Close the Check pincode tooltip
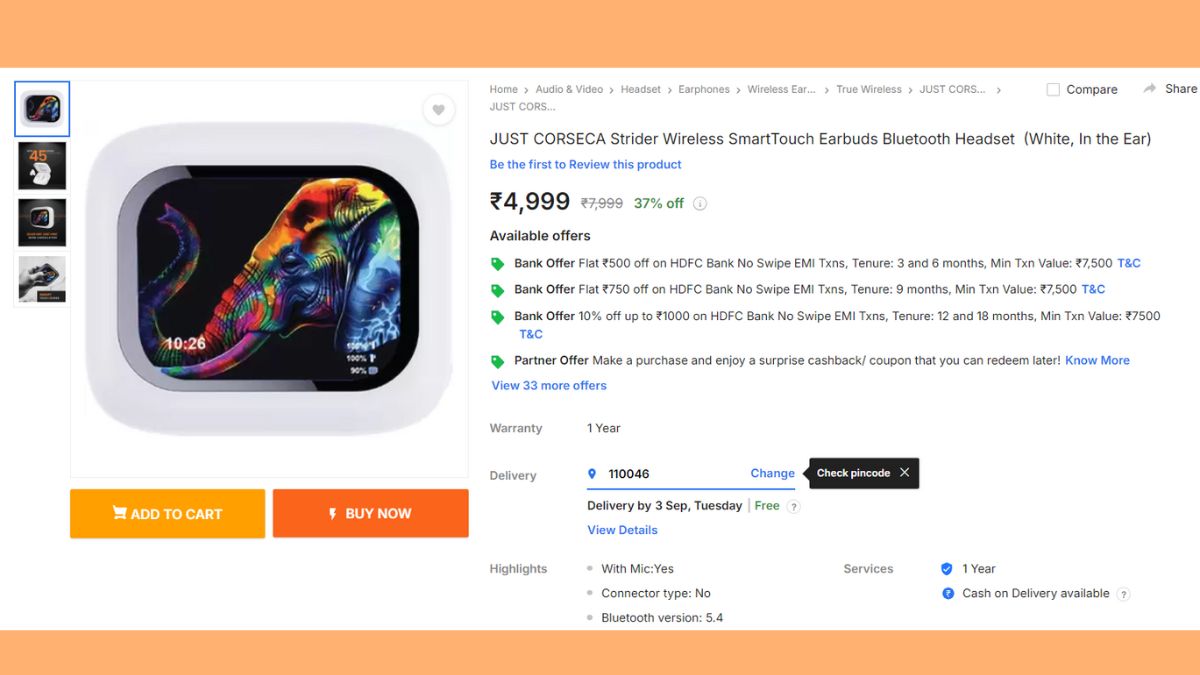The height and width of the screenshot is (675, 1200). coord(904,473)
